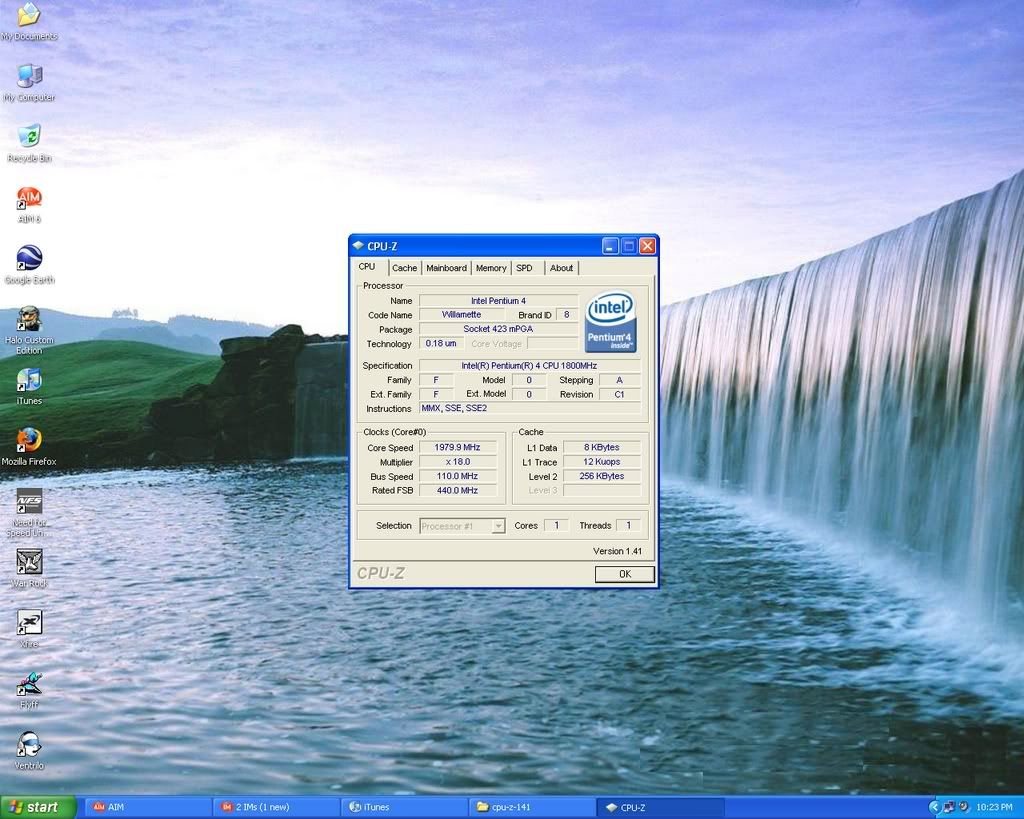
Task: Launch the Mozilla Firefox desktop shortcut
Action: (x=29, y=441)
